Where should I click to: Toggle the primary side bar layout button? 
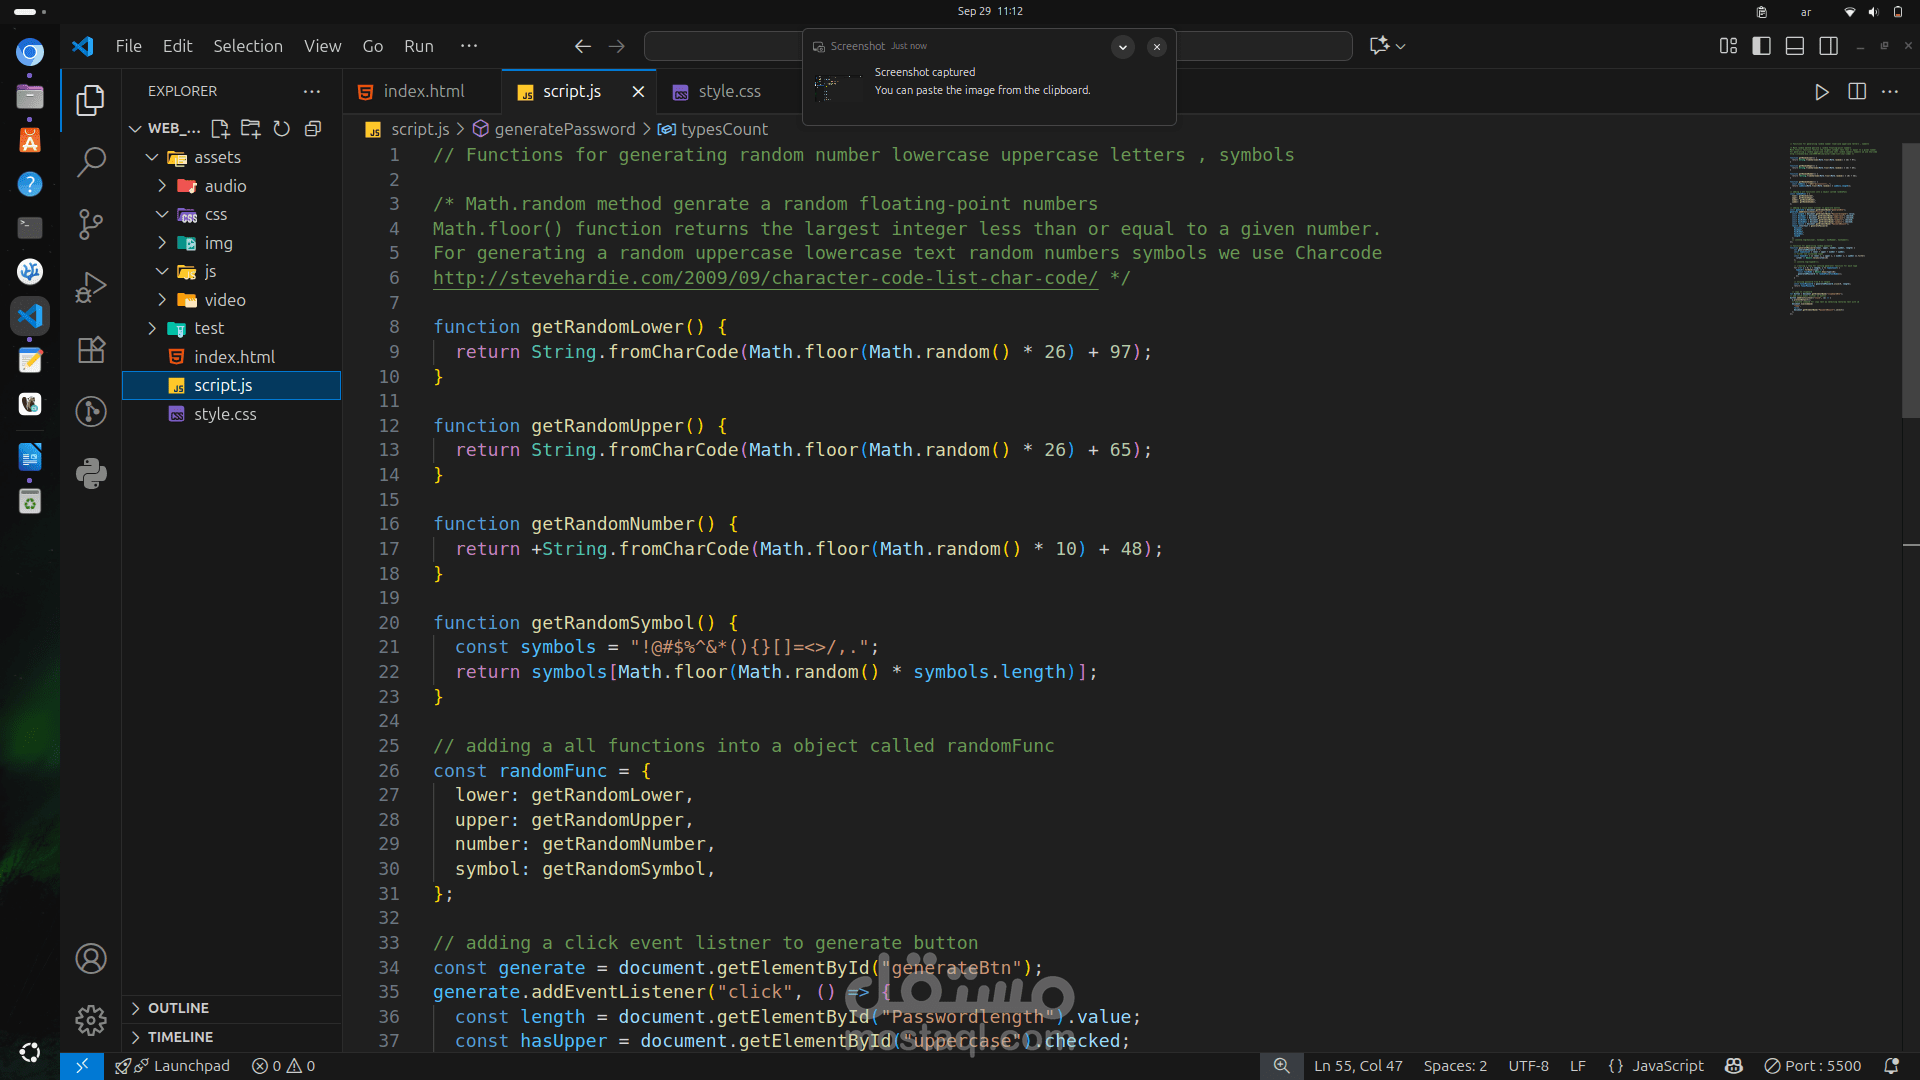[x=1761, y=46]
